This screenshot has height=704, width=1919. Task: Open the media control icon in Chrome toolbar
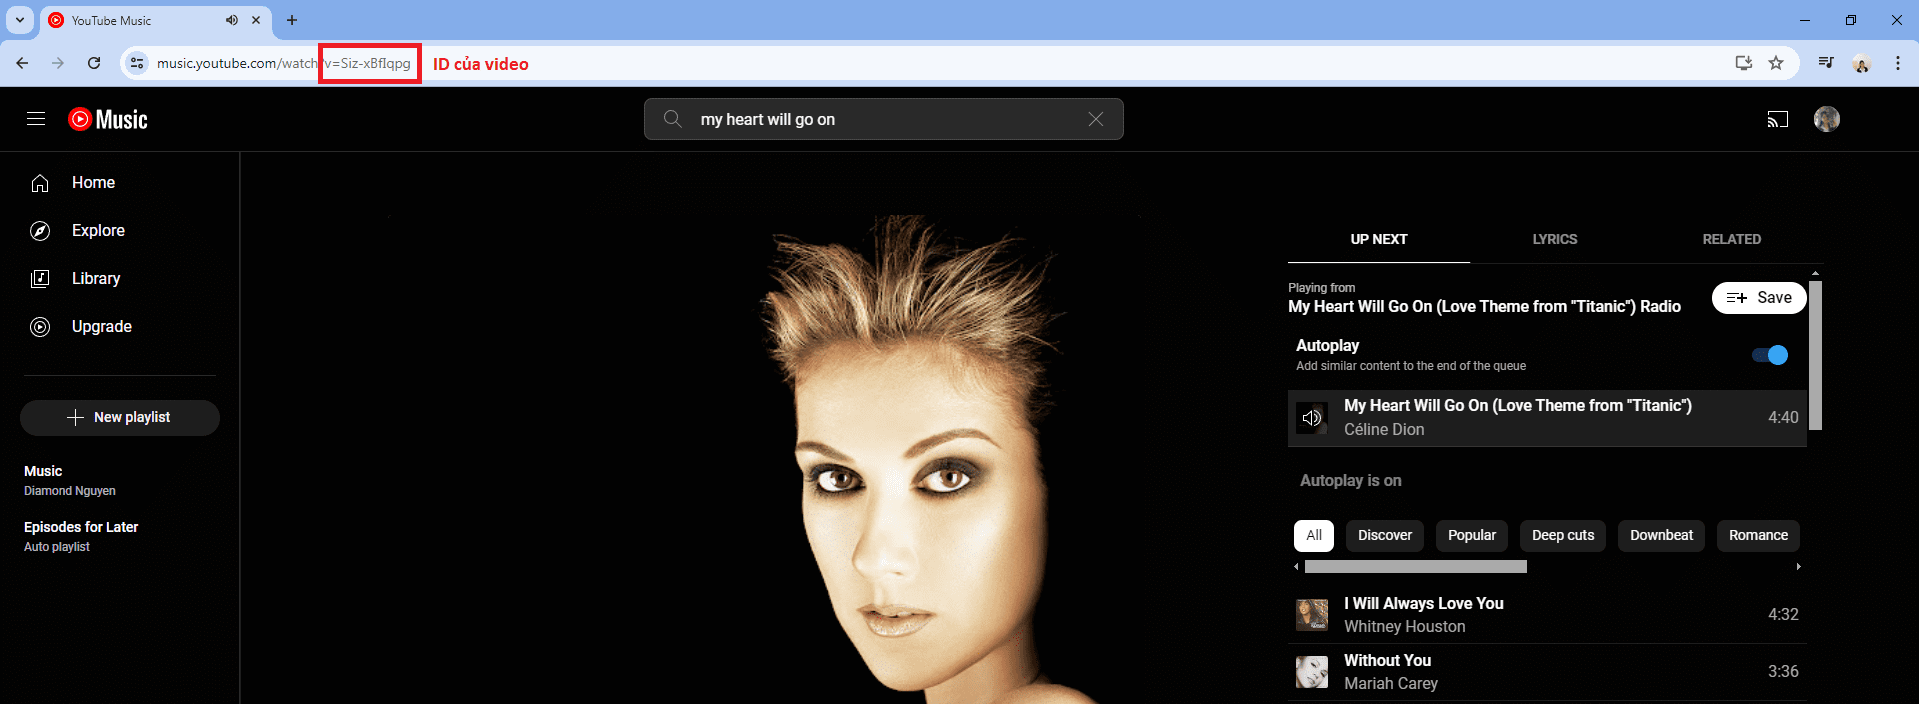(x=1826, y=63)
